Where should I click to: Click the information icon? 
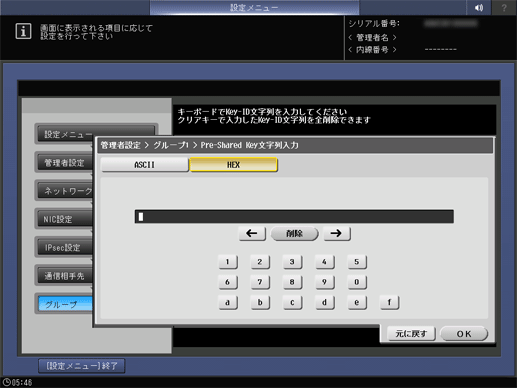[23, 31]
